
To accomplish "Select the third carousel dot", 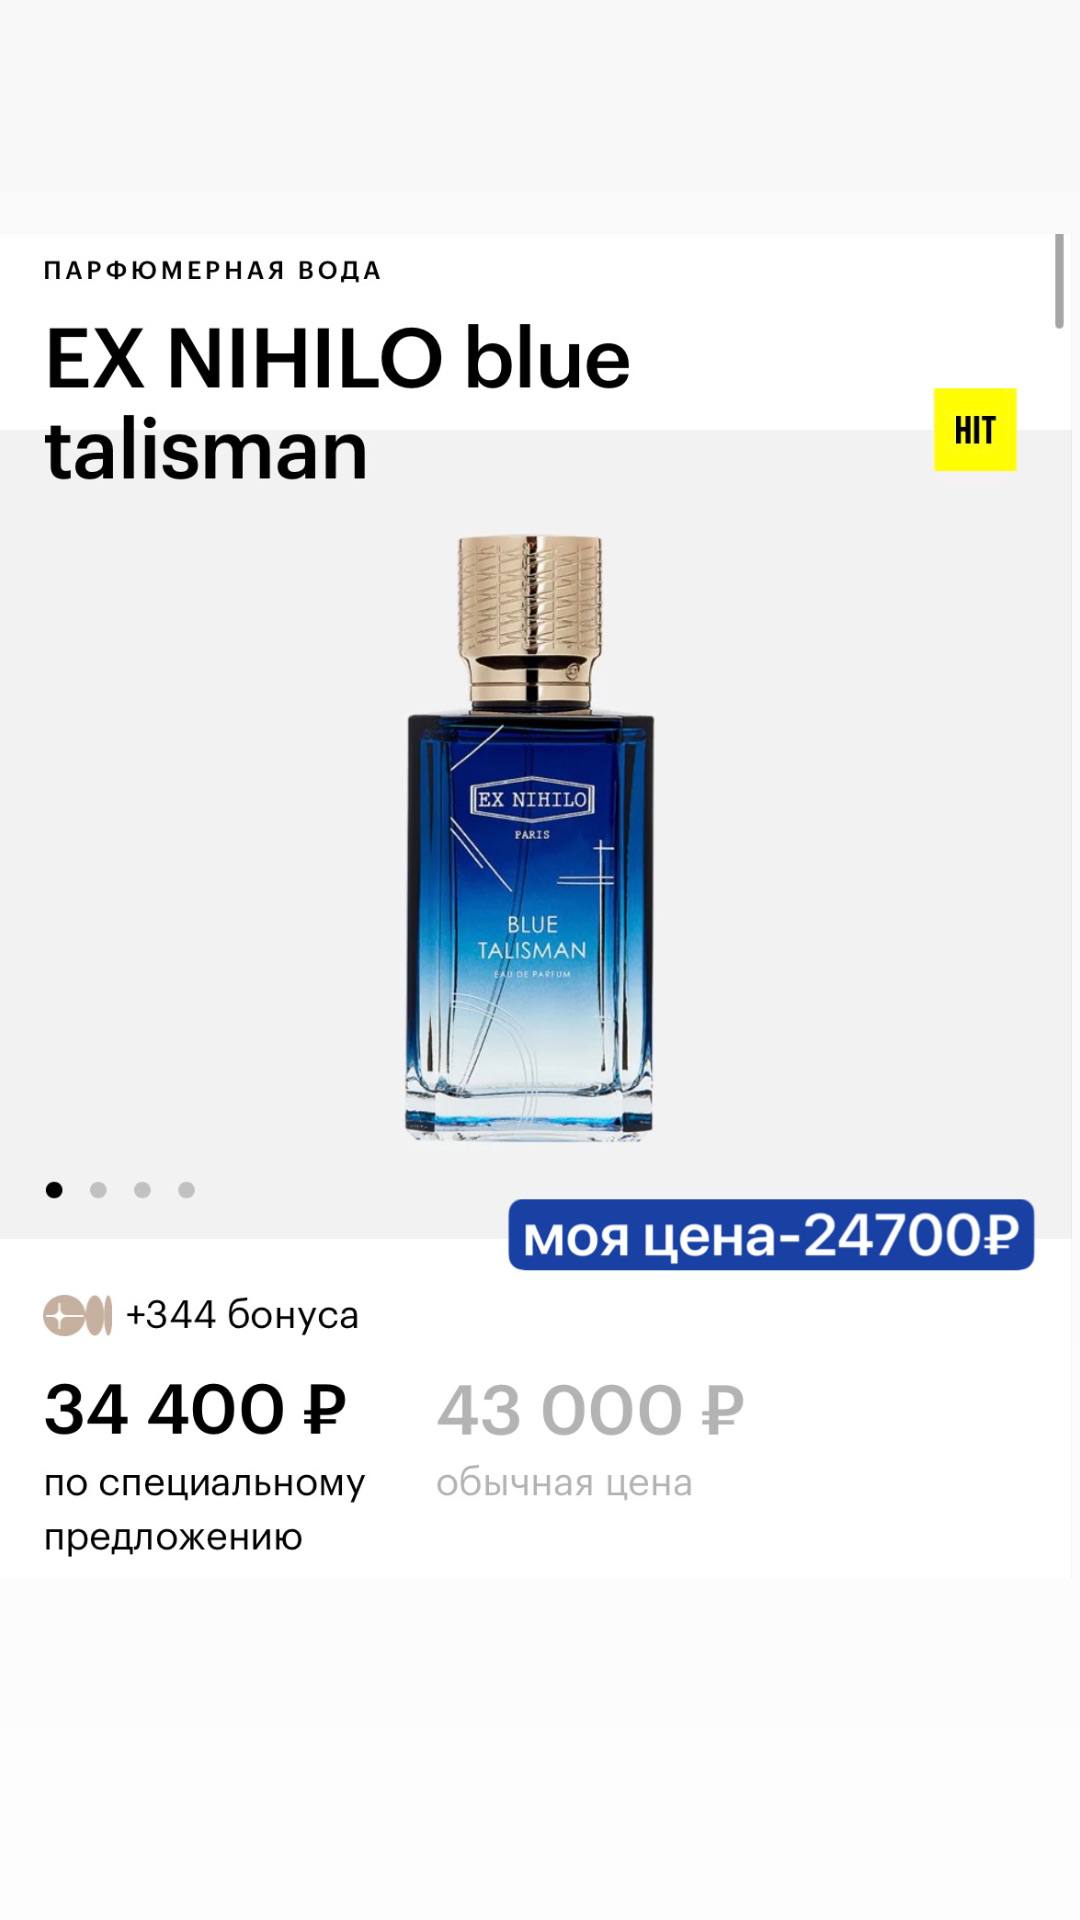I will pyautogui.click(x=142, y=1189).
